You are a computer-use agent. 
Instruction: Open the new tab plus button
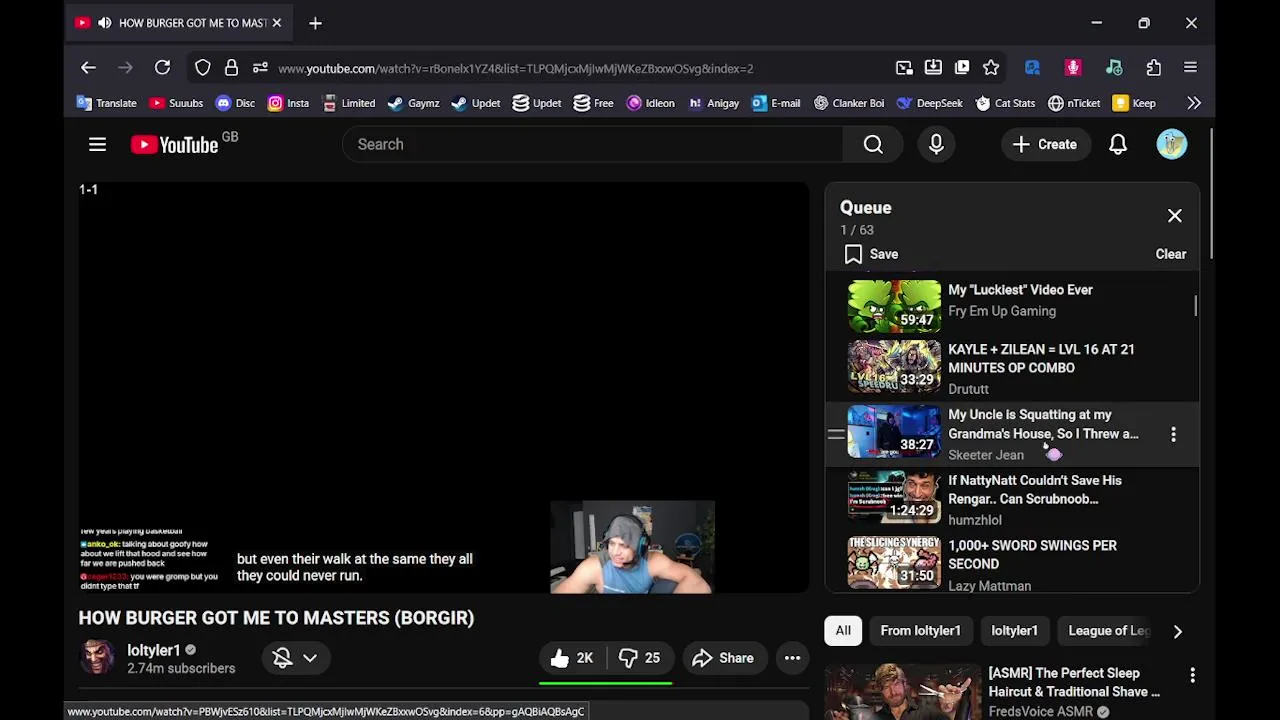(x=315, y=23)
